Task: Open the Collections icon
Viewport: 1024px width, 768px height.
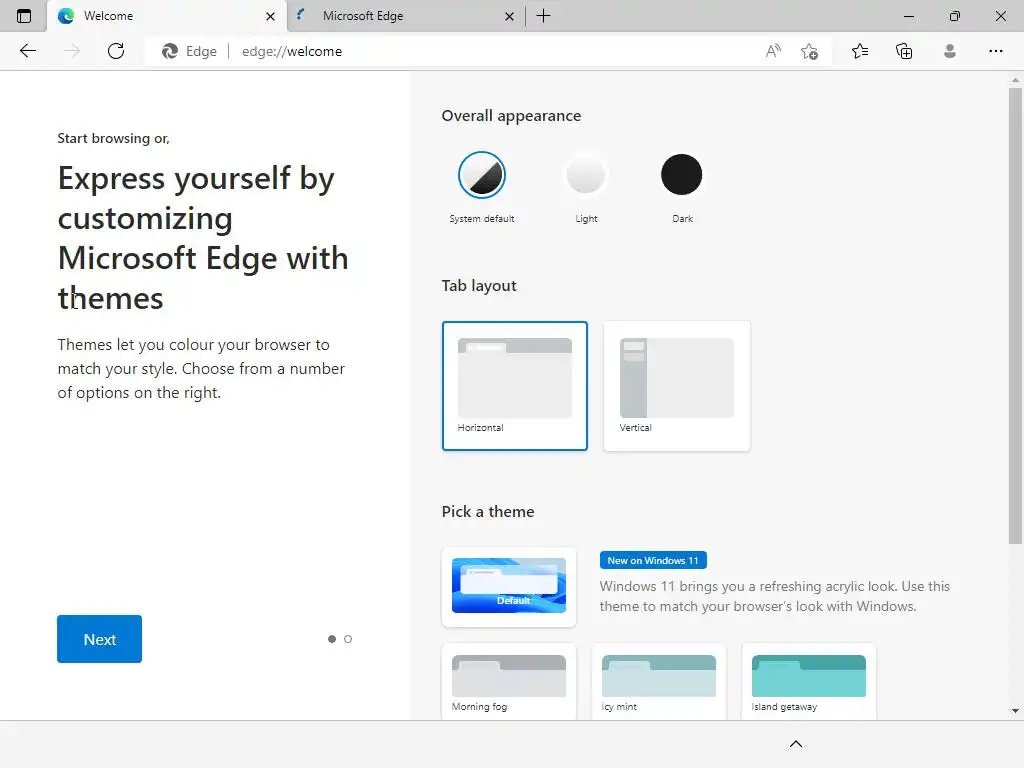Action: click(x=904, y=51)
